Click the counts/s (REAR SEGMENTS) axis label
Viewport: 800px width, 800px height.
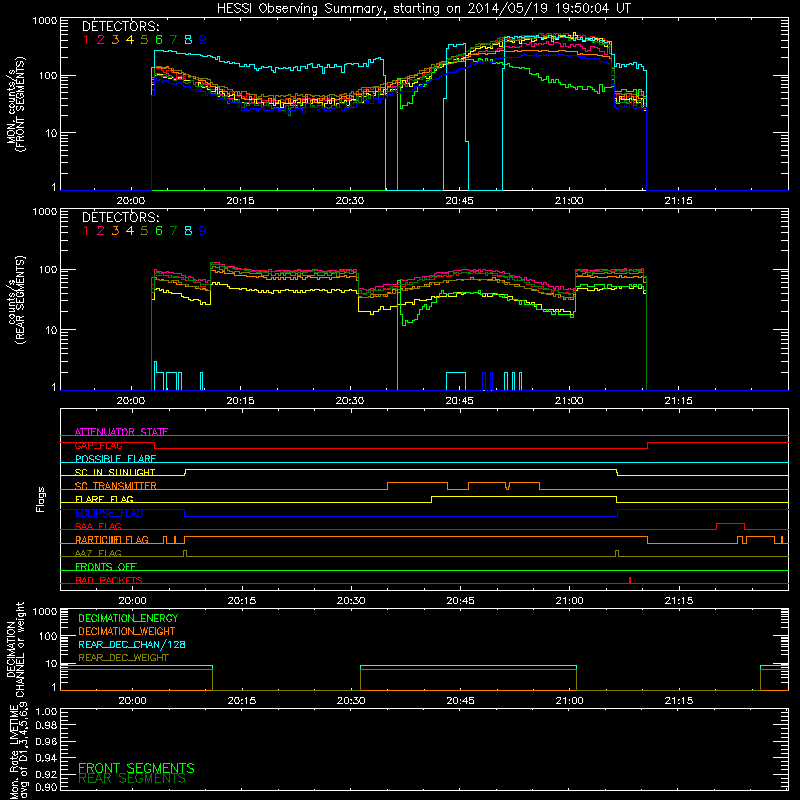pos(16,300)
